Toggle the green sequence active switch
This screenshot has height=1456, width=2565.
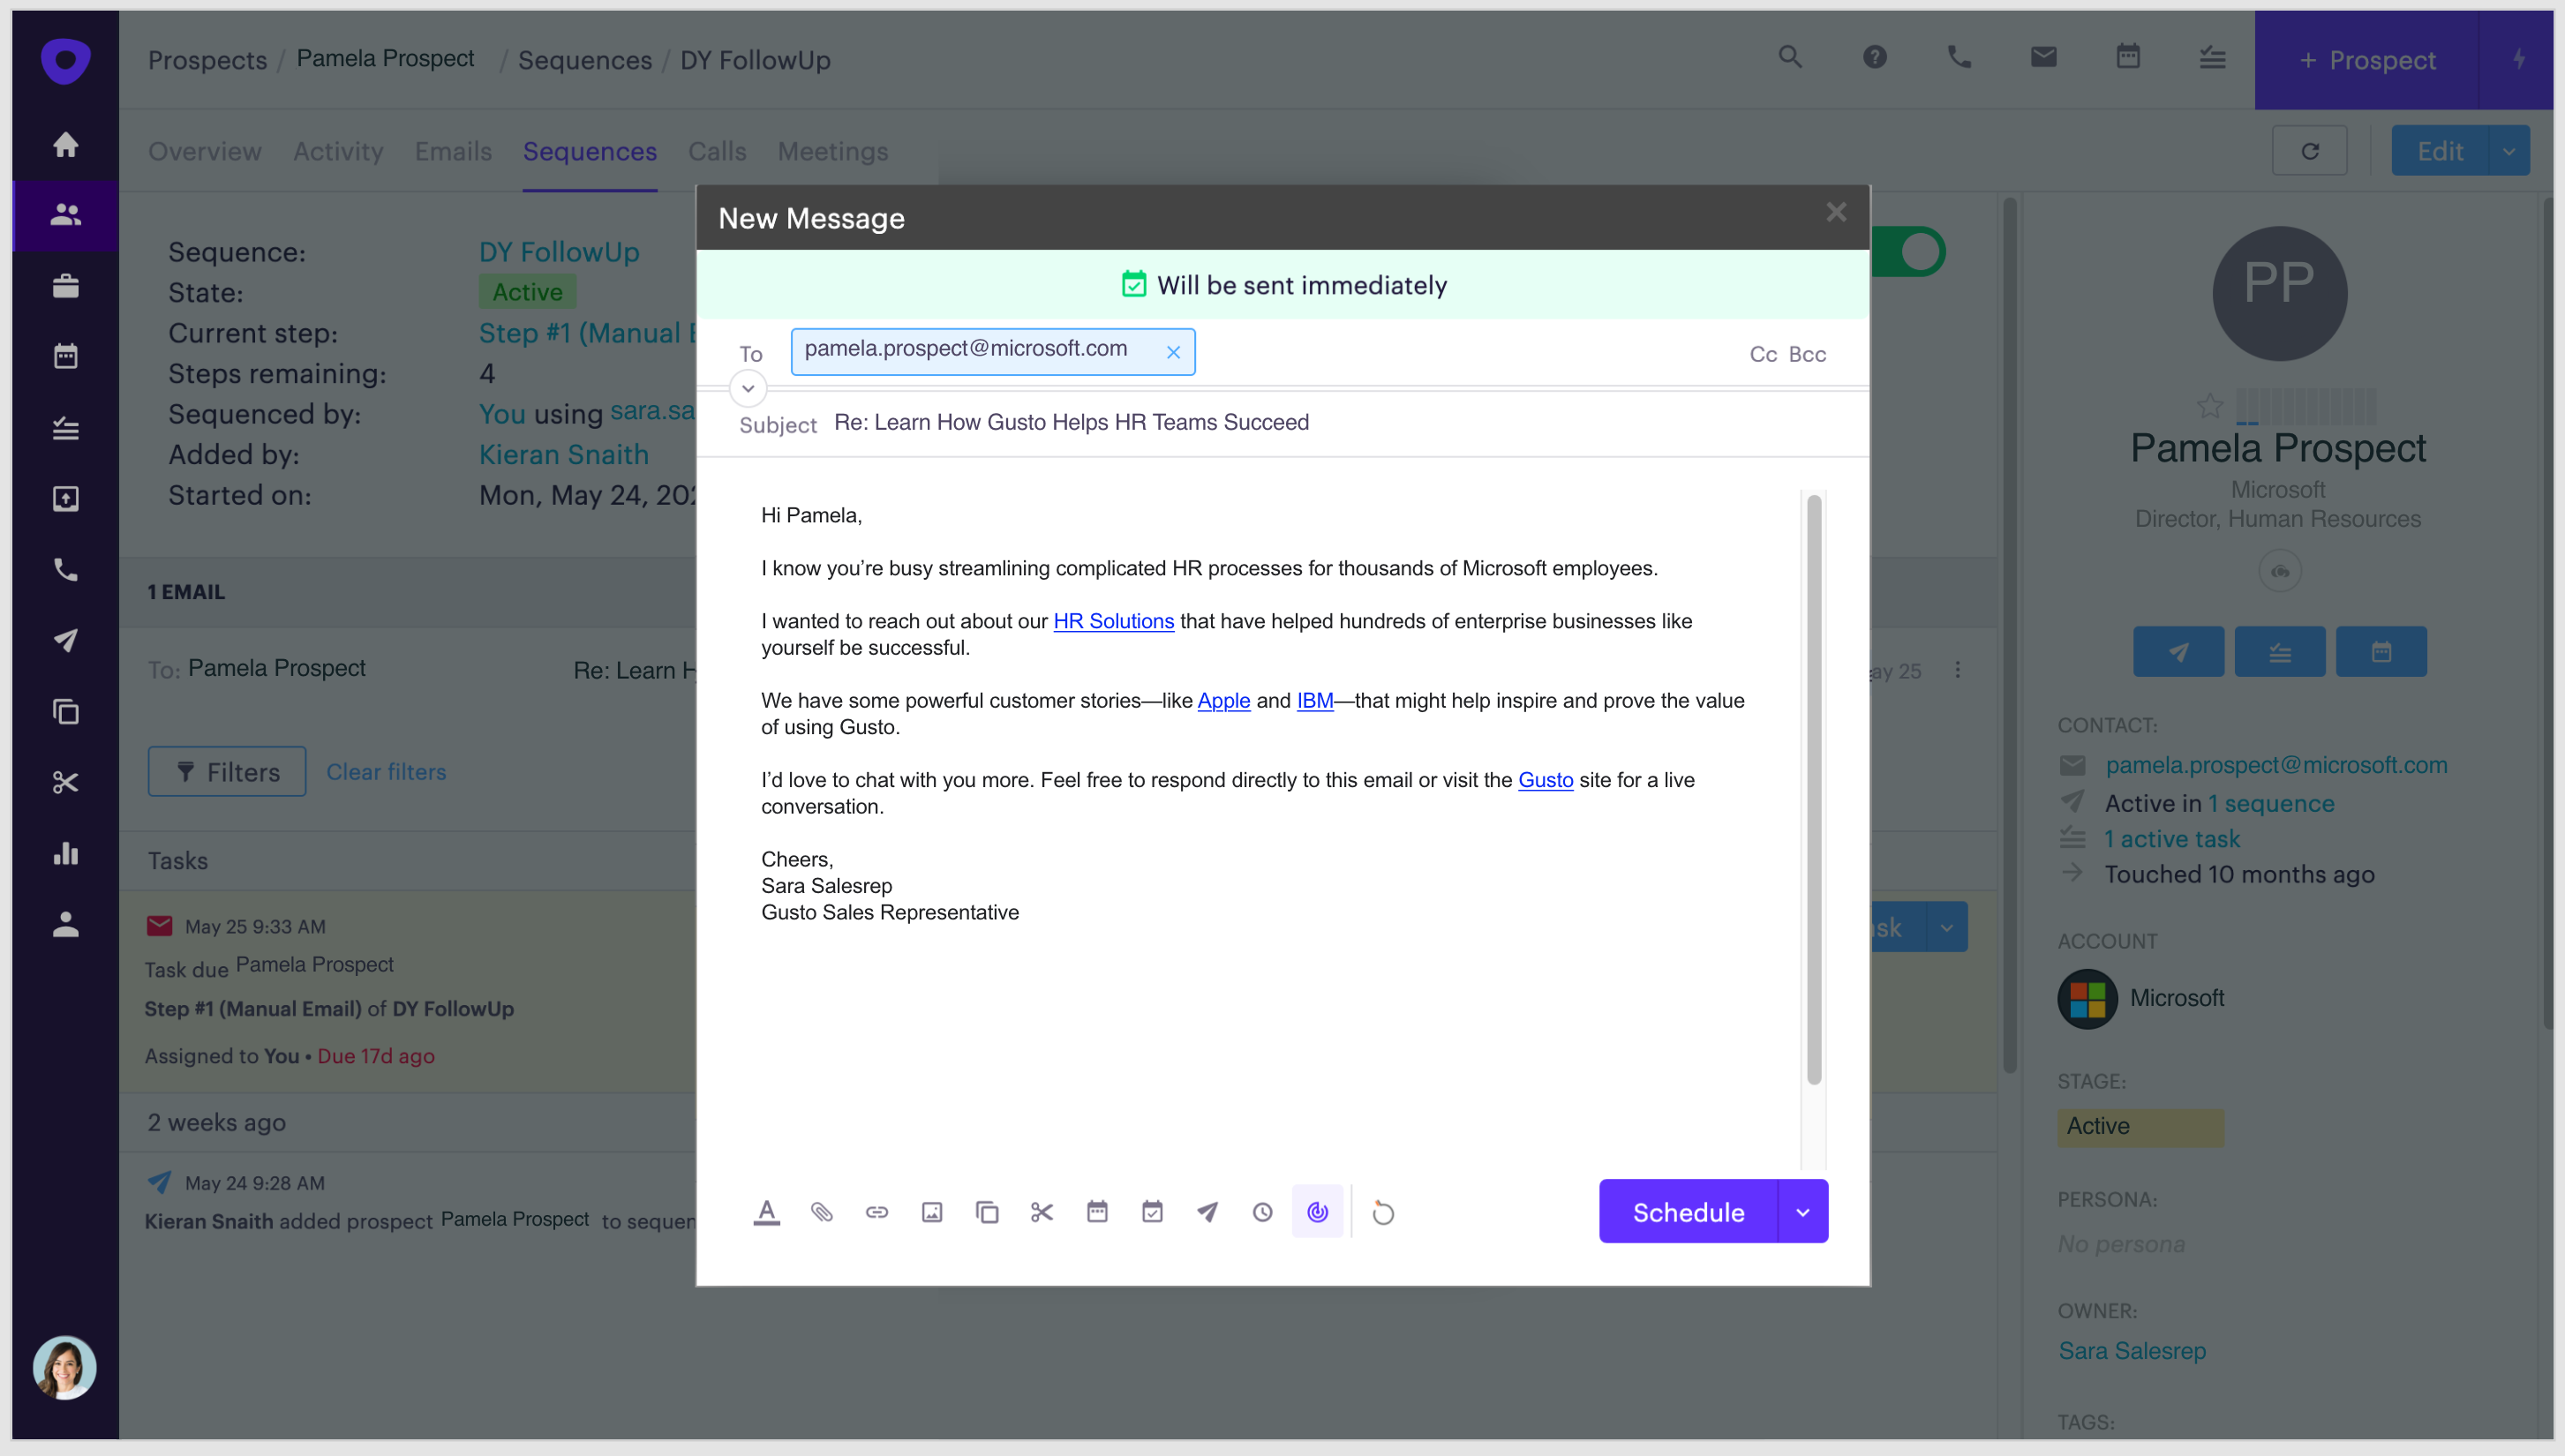(1910, 252)
